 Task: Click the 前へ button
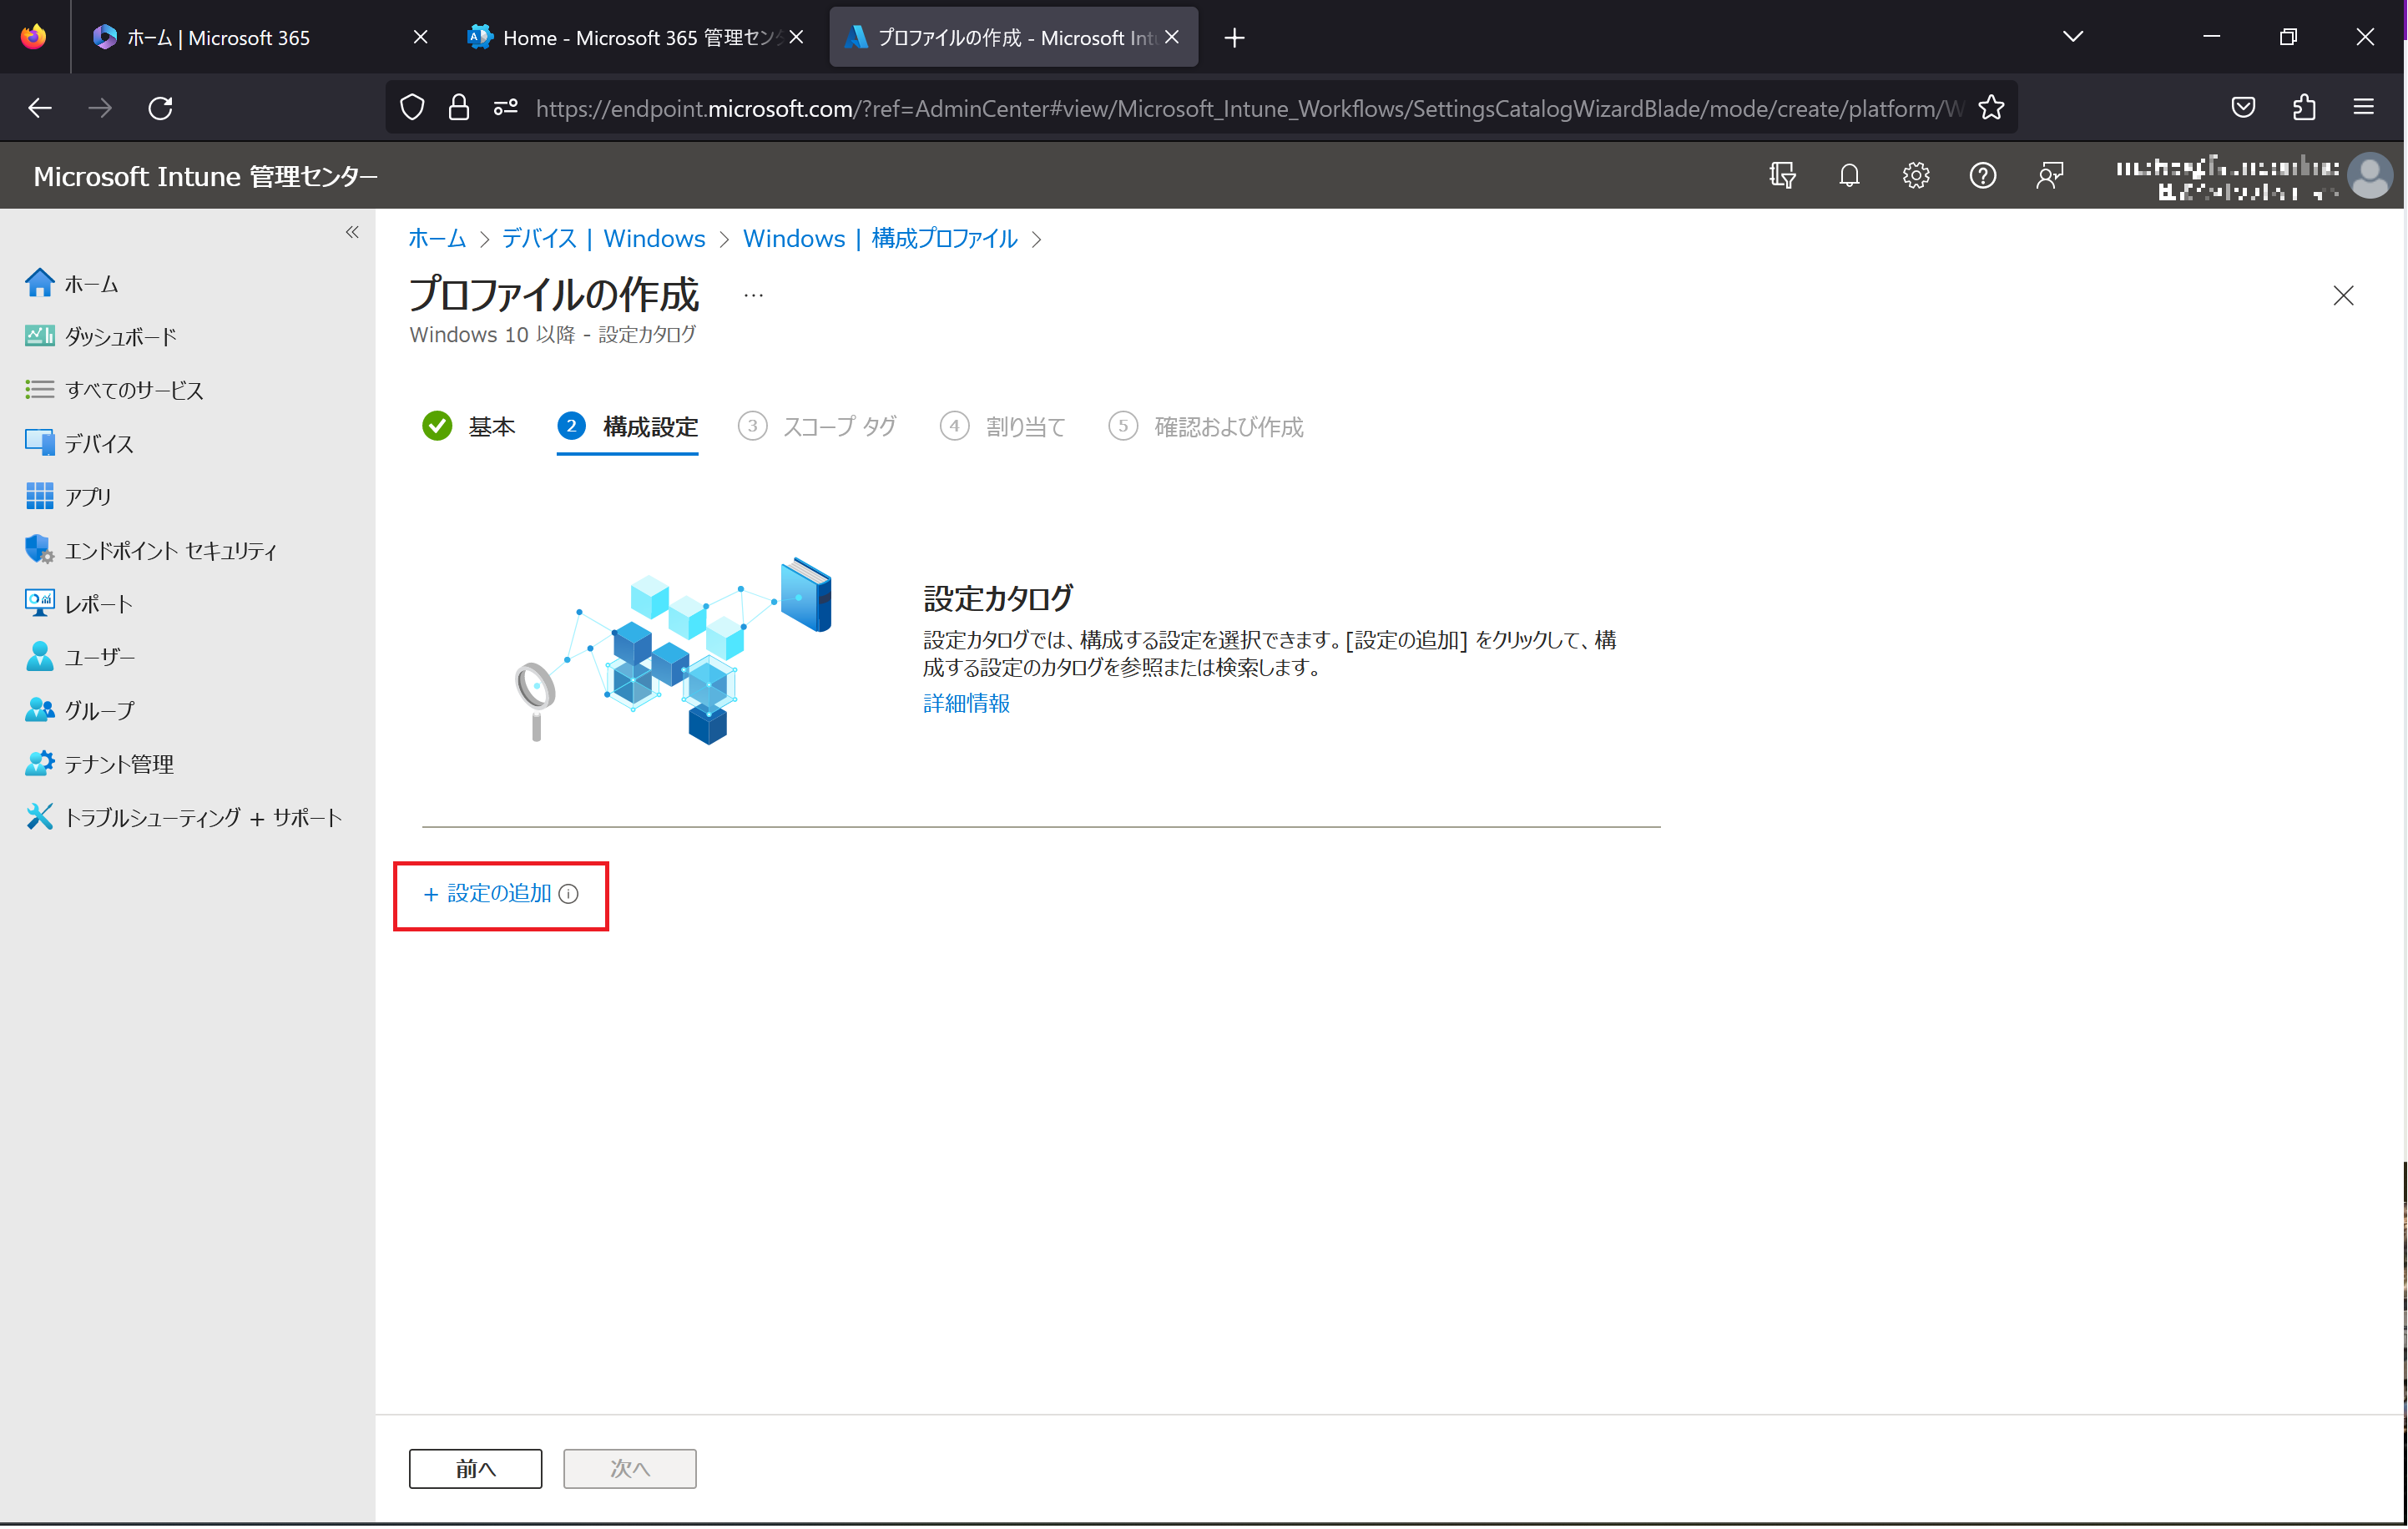(x=475, y=1468)
